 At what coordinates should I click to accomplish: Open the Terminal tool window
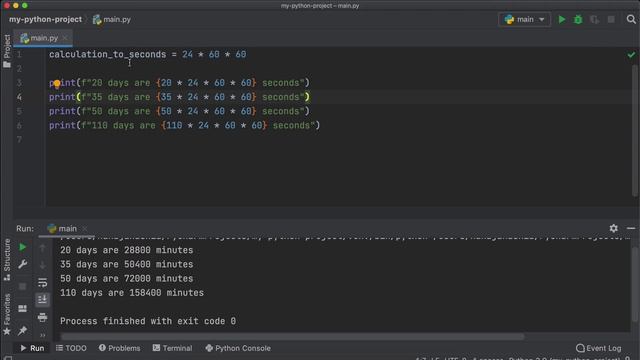click(x=172, y=348)
